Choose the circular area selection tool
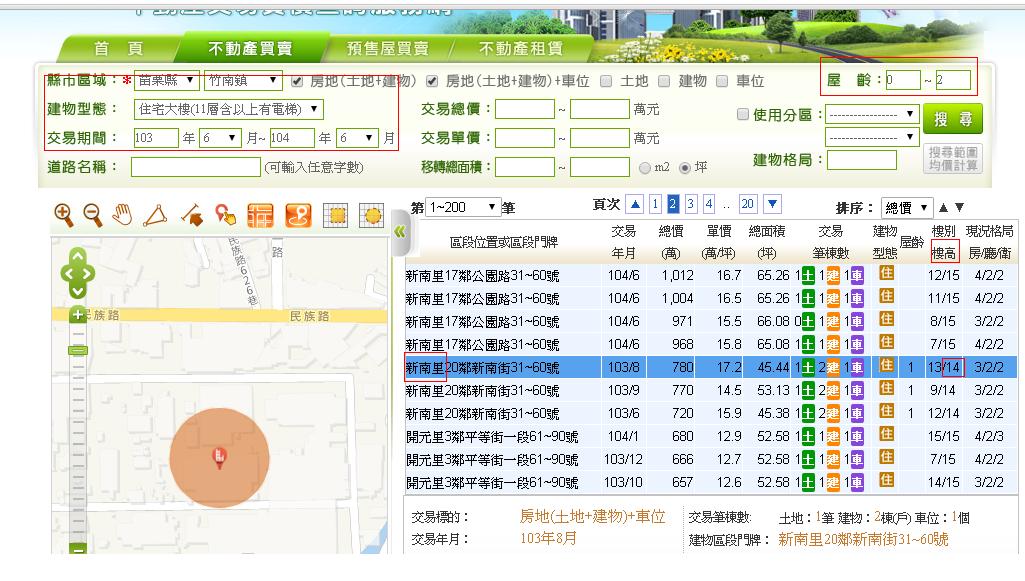The image size is (1025, 581). 371,215
